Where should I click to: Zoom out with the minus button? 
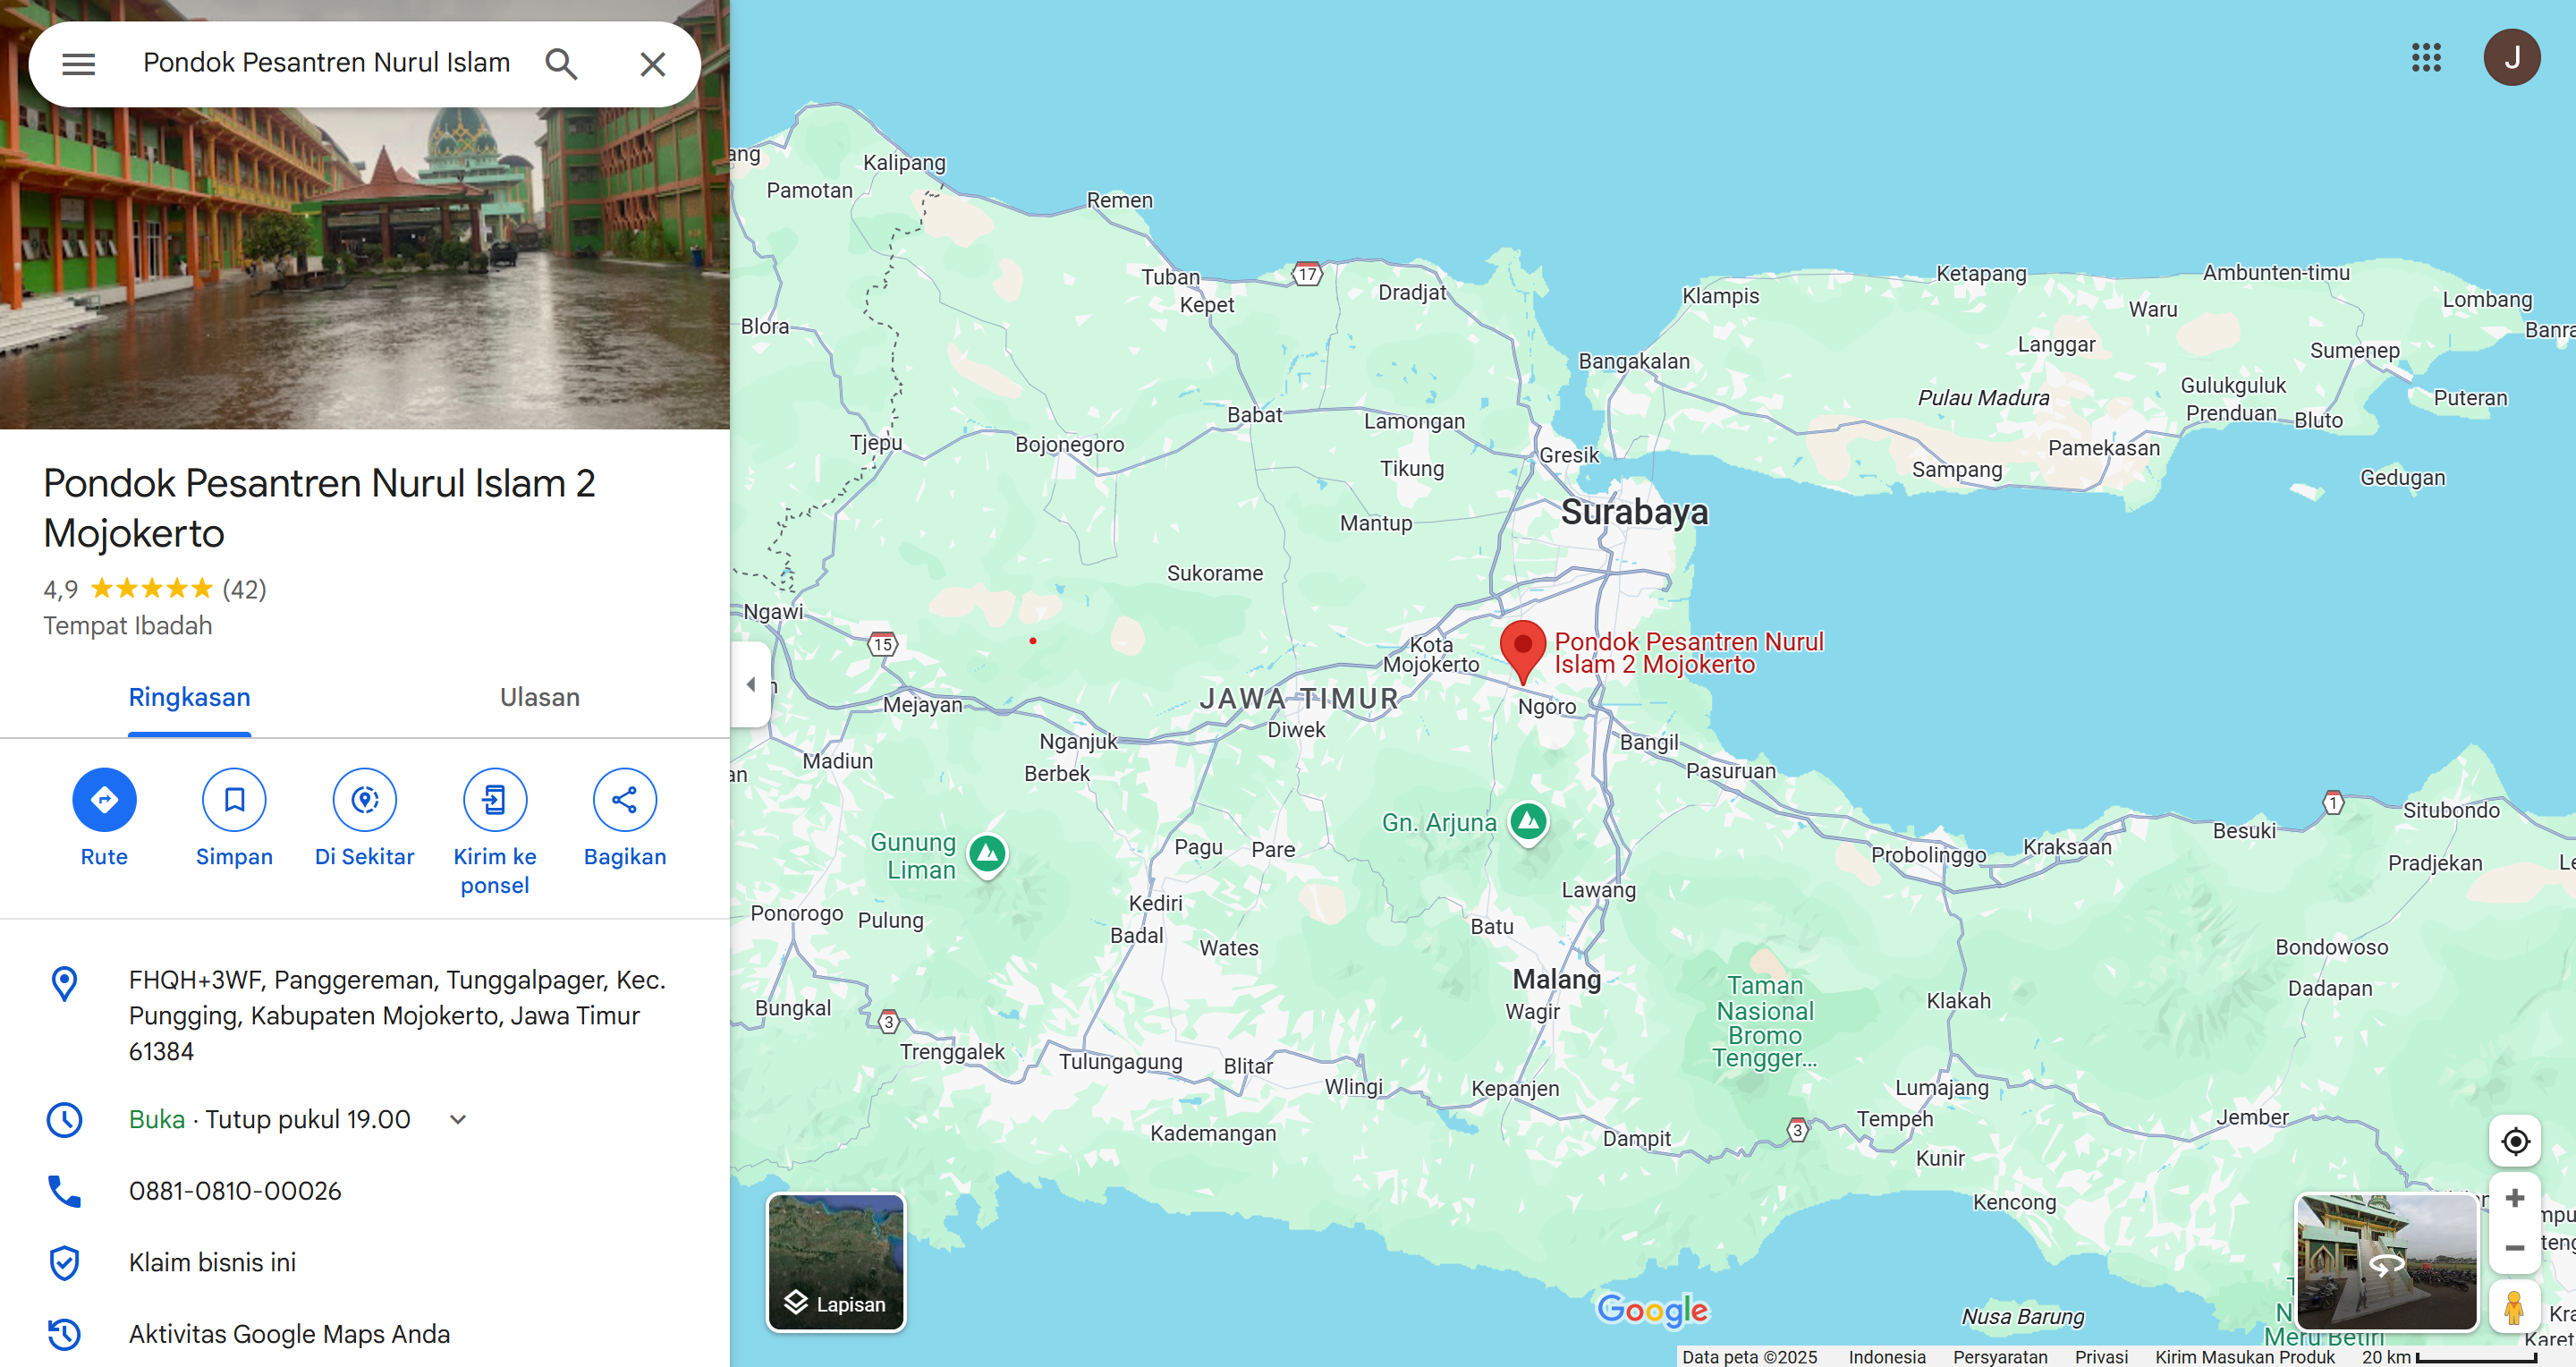(2515, 1248)
